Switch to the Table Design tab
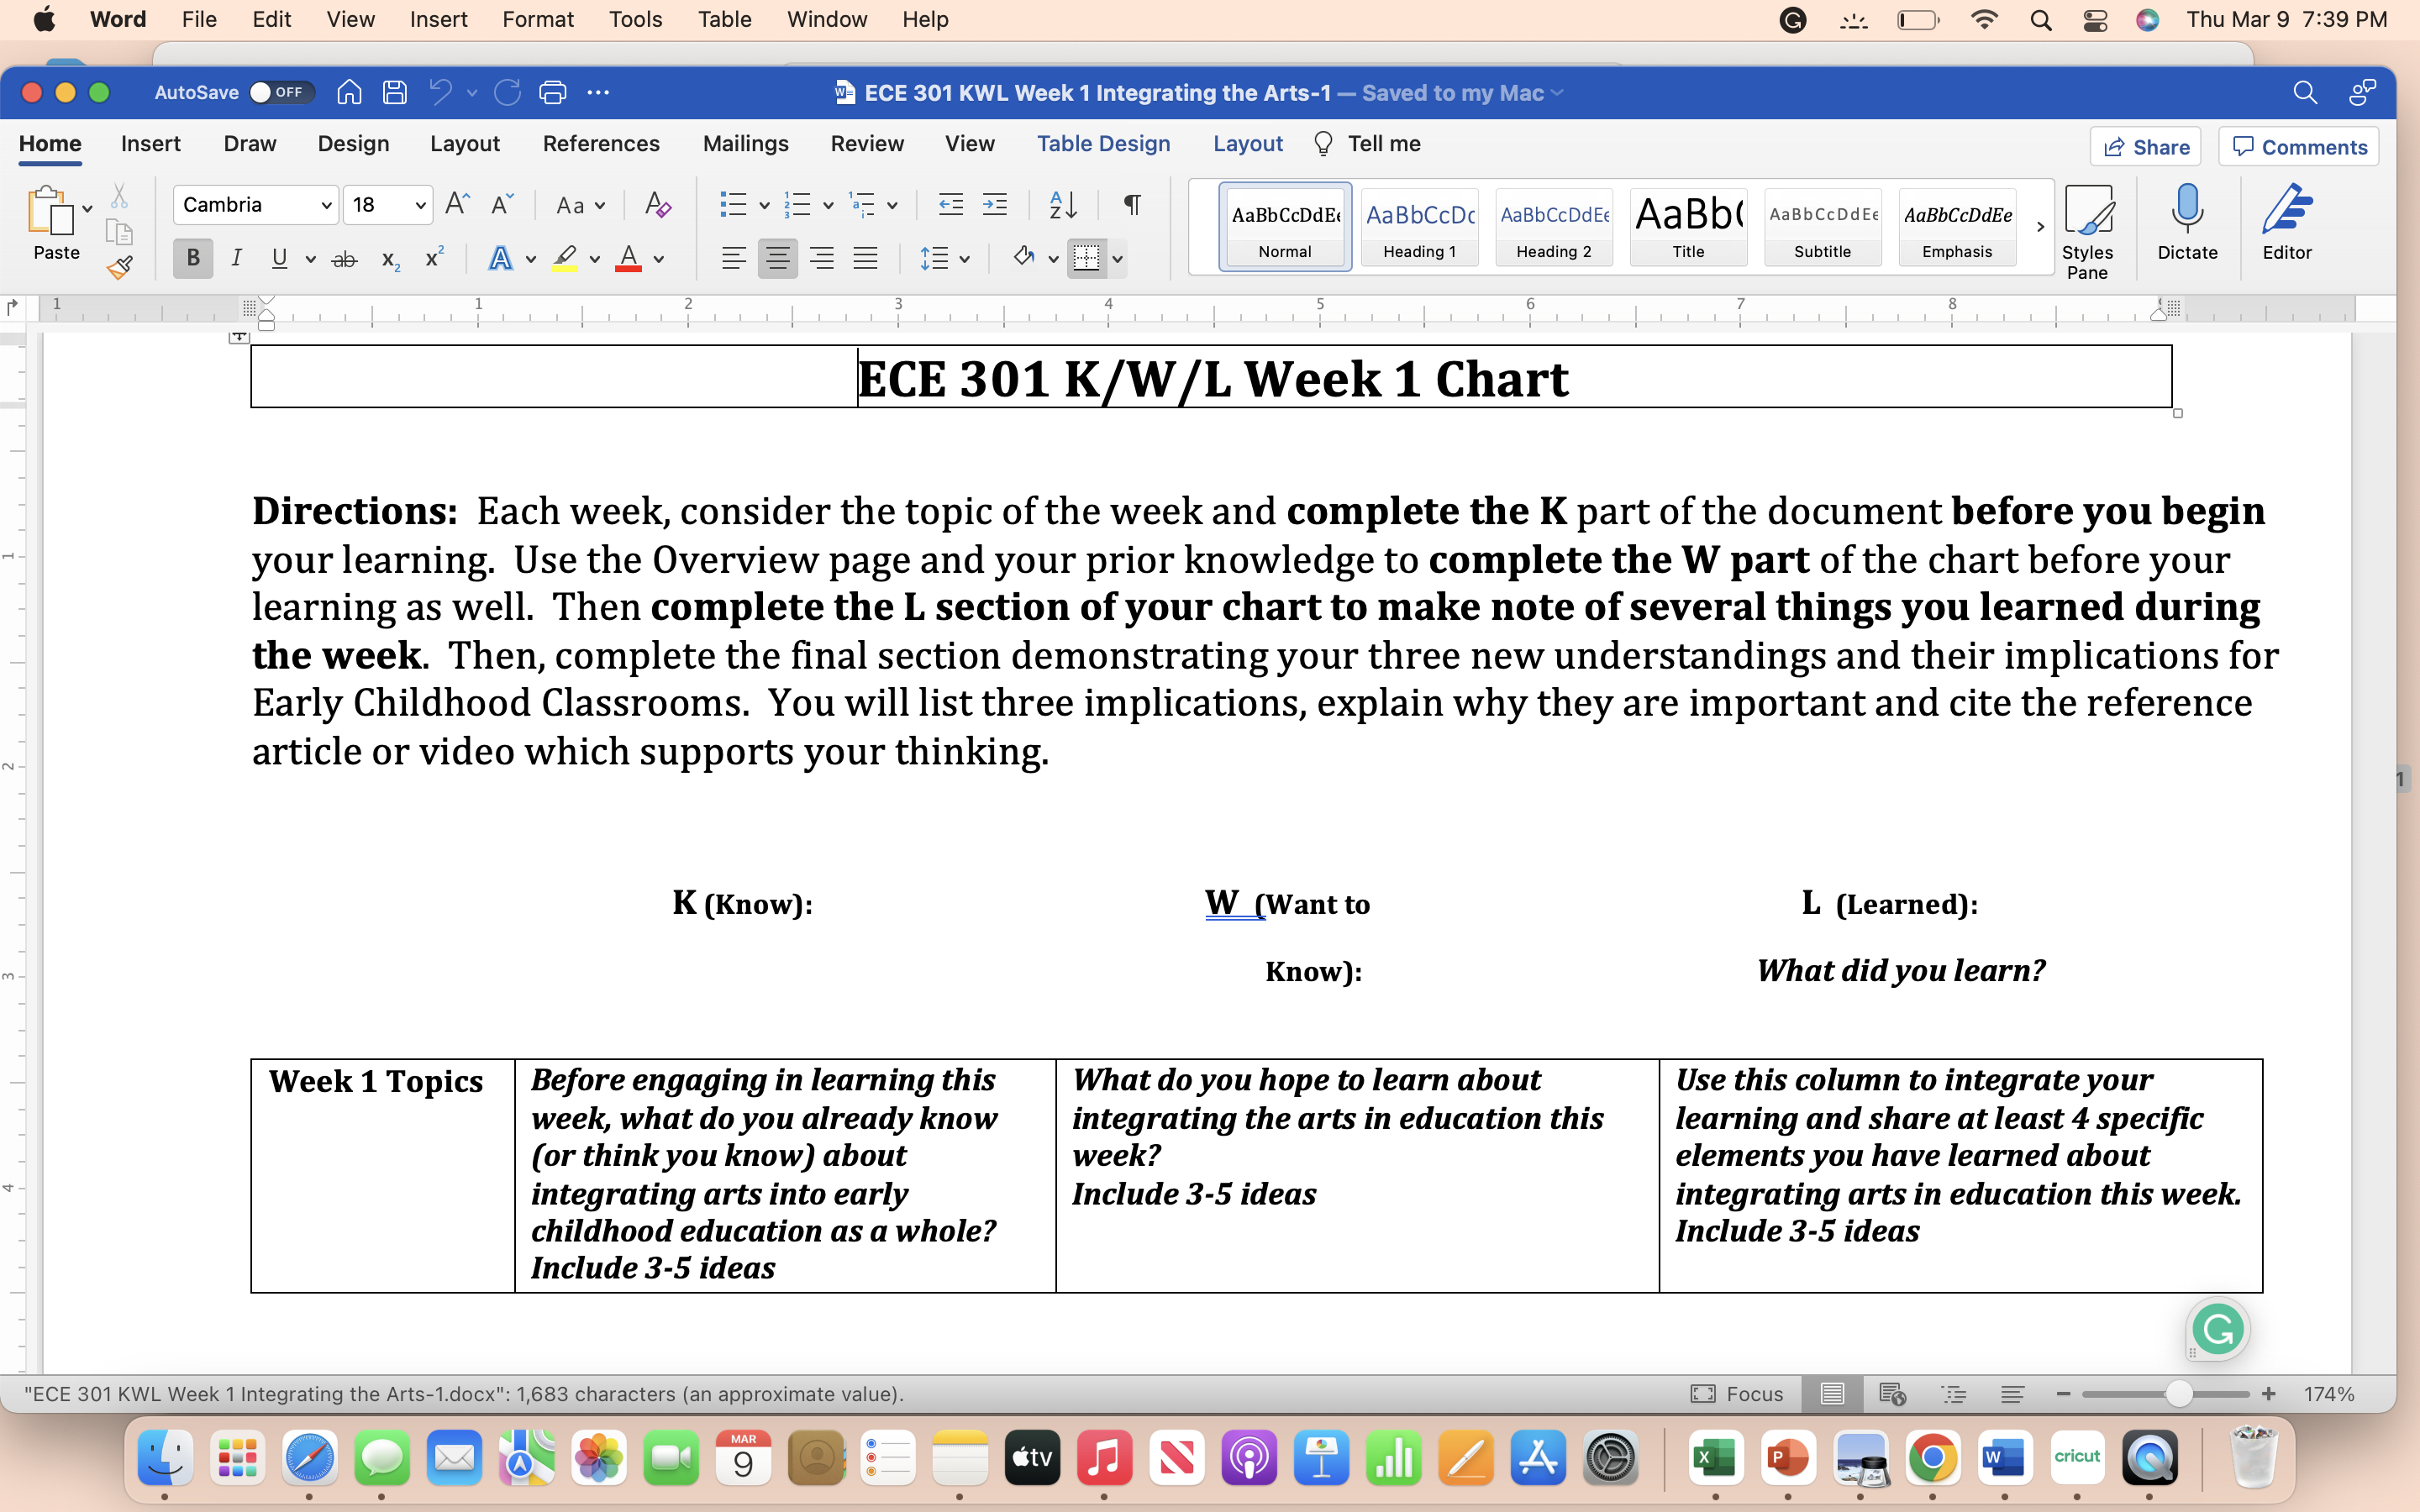 point(1103,144)
